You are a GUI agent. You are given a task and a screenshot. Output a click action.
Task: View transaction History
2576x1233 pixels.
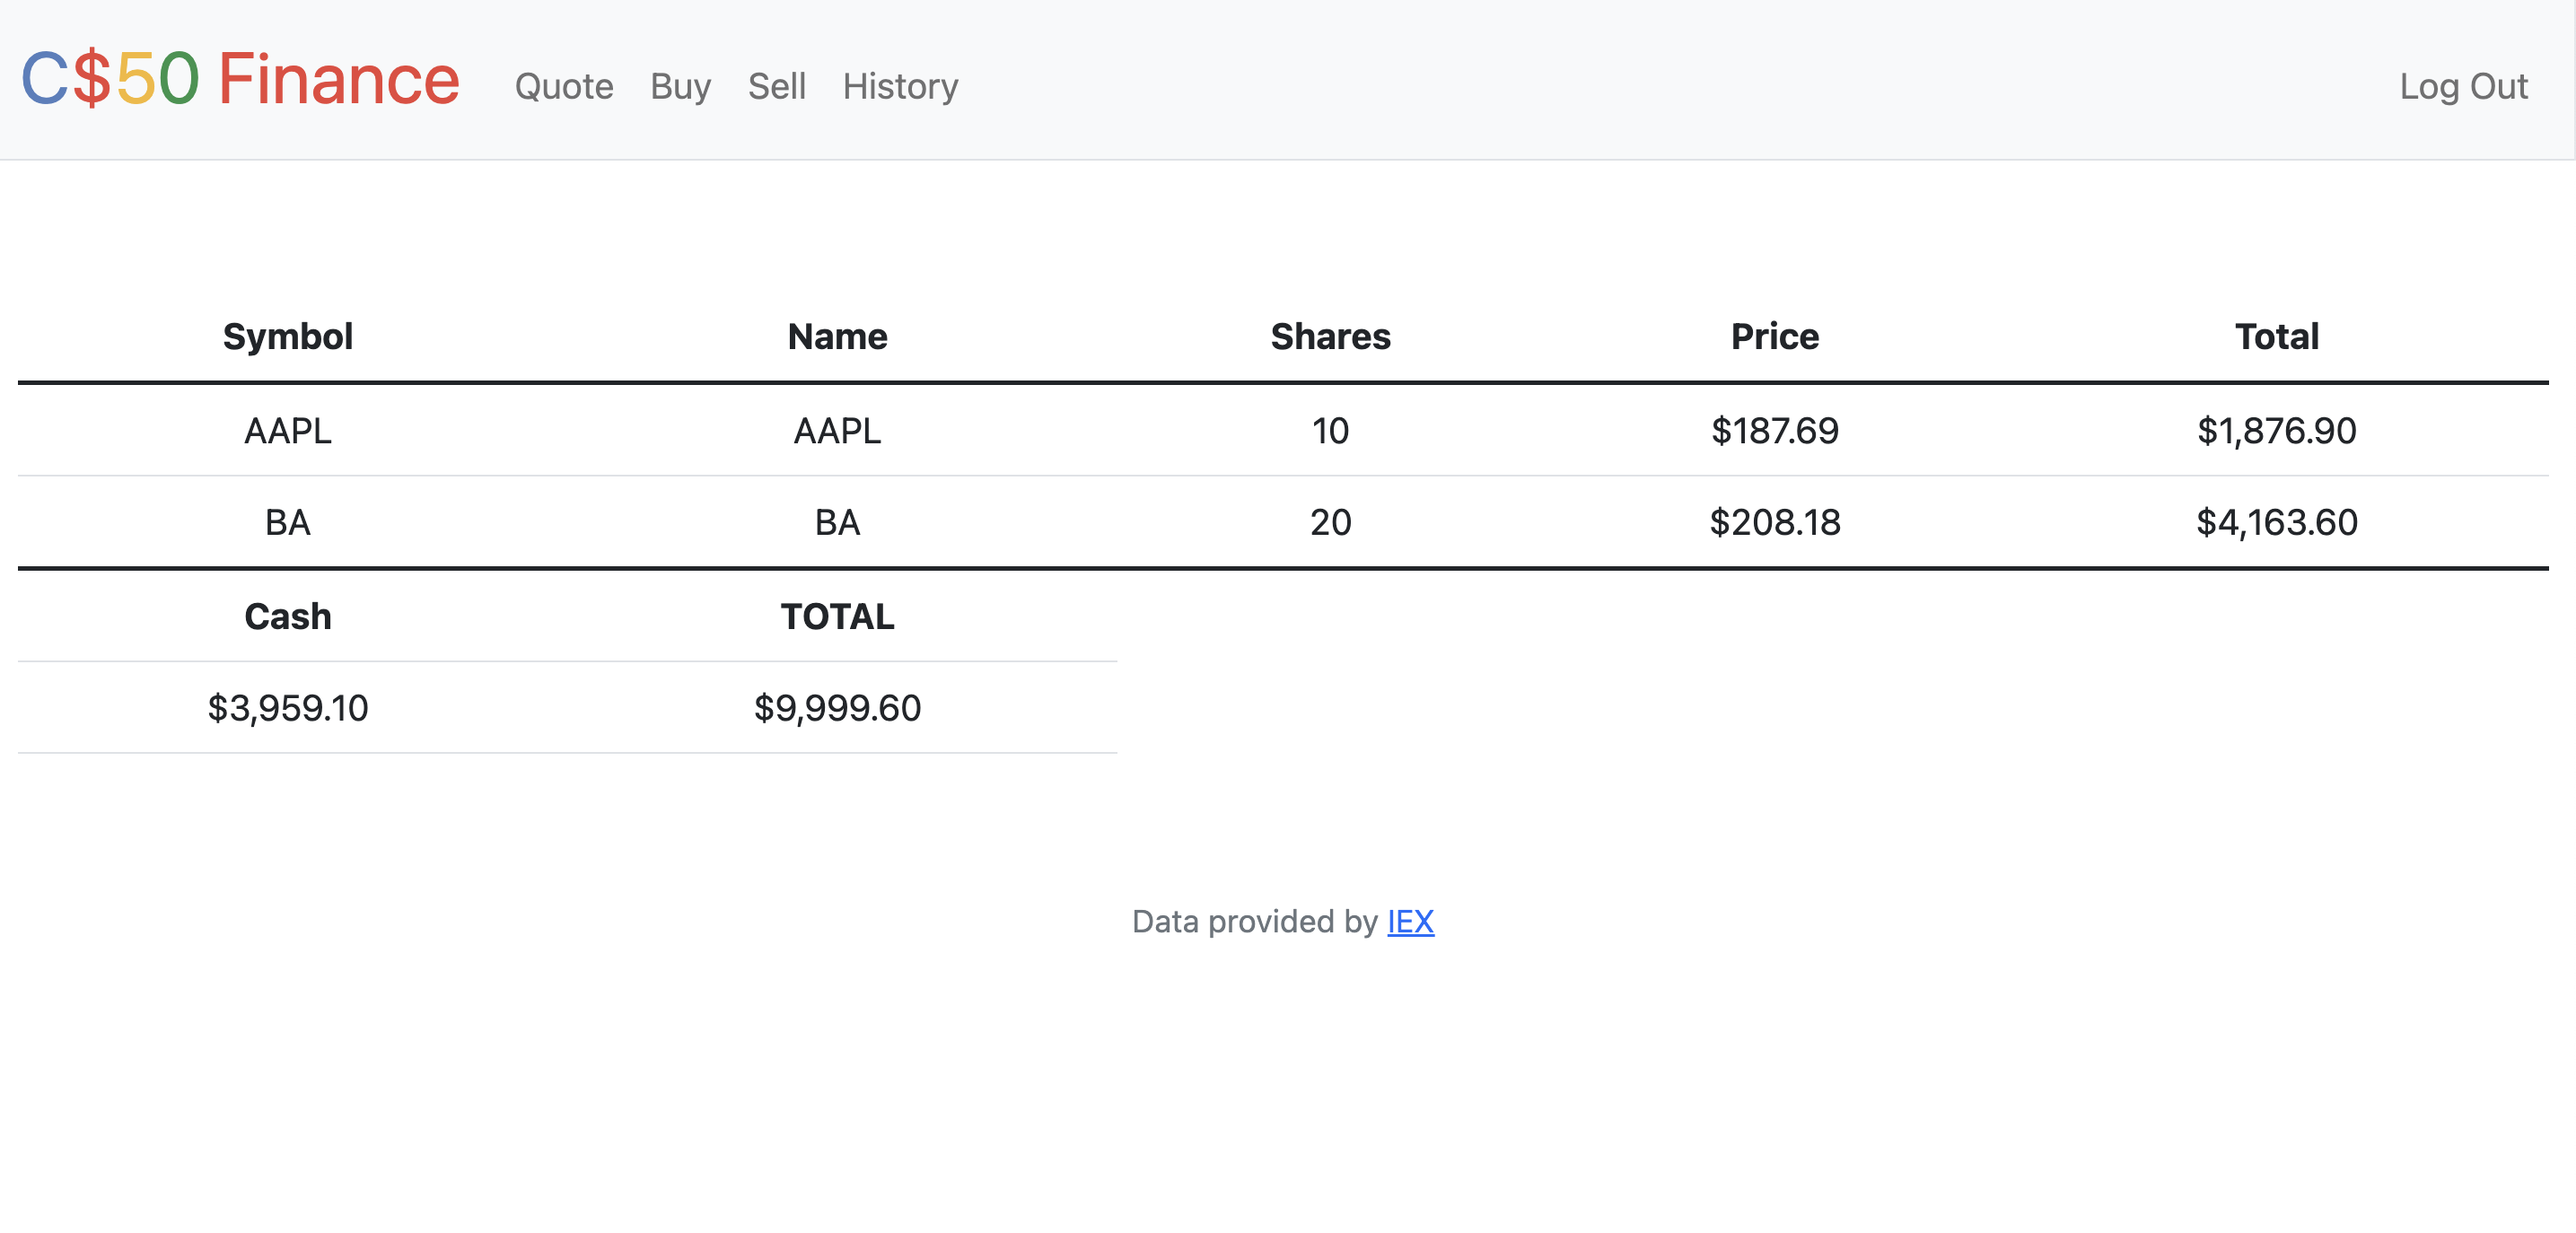point(900,86)
